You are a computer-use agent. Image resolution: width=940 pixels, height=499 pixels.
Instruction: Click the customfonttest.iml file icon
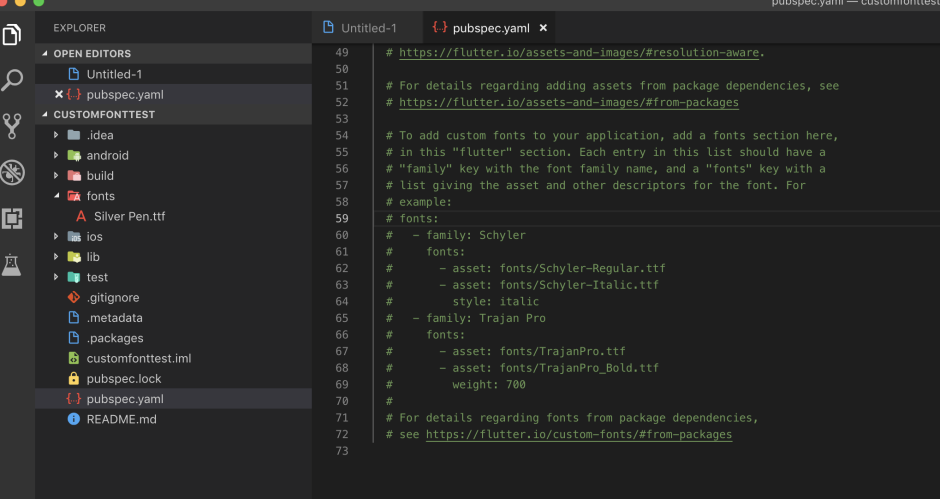pos(74,358)
